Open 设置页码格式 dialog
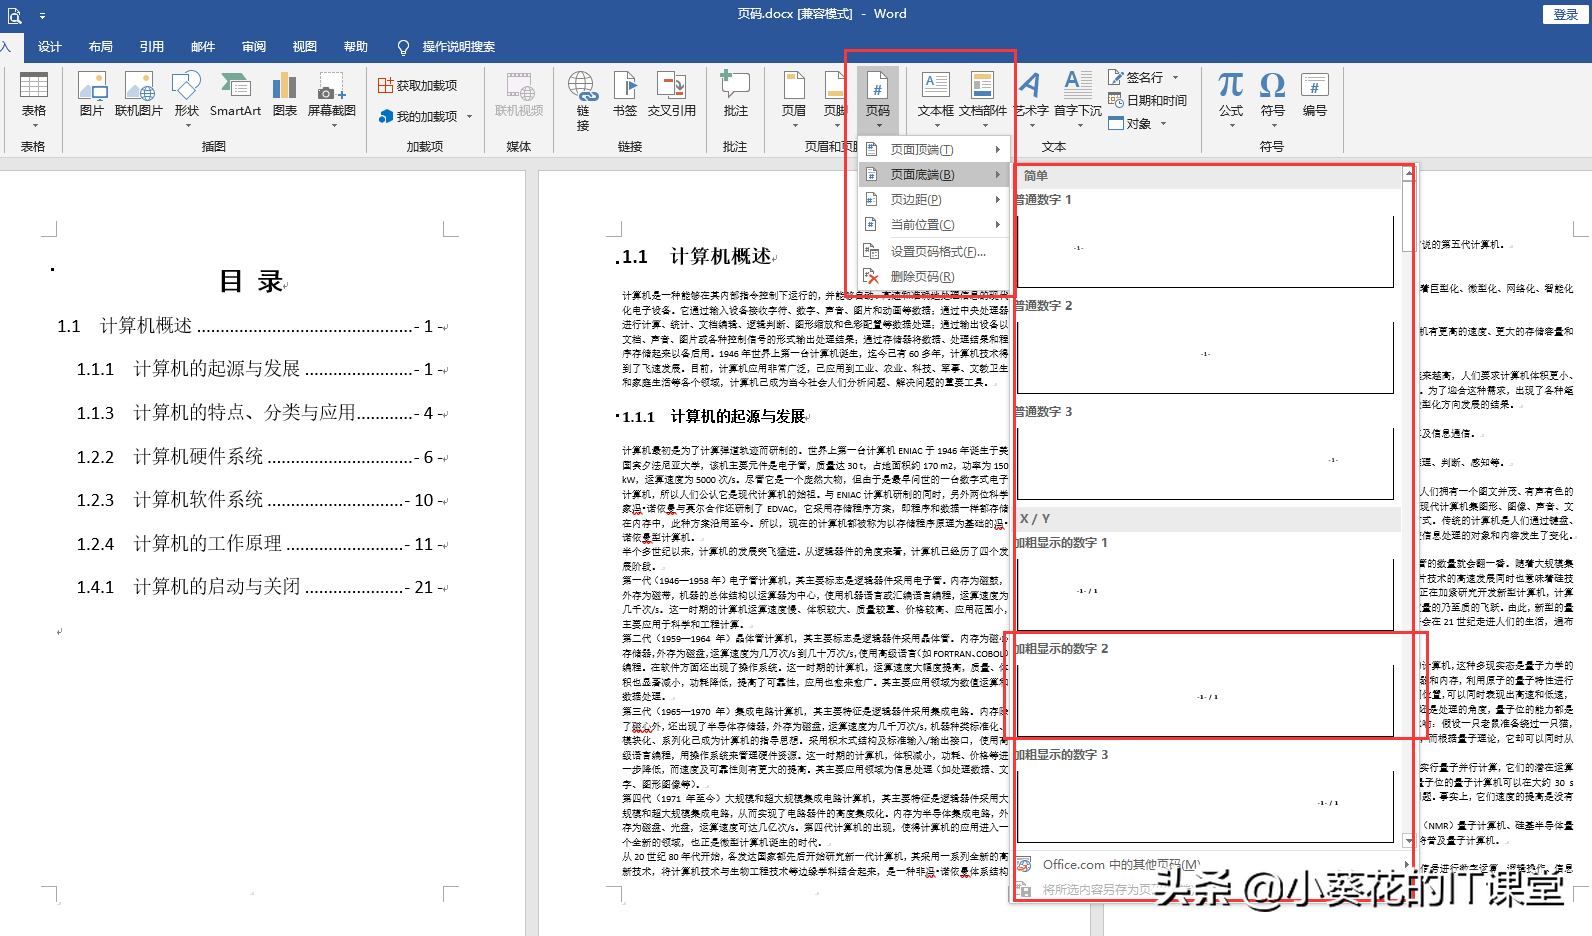Viewport: 1592px width, 936px height. pos(934,251)
